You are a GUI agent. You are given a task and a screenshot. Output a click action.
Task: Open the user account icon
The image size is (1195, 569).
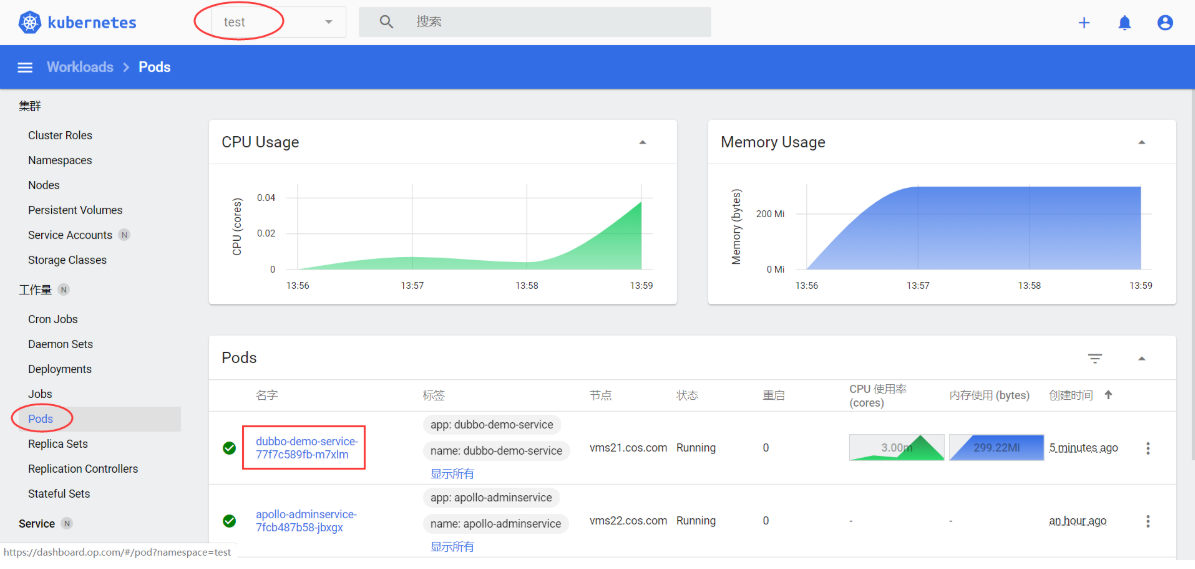click(x=1165, y=22)
